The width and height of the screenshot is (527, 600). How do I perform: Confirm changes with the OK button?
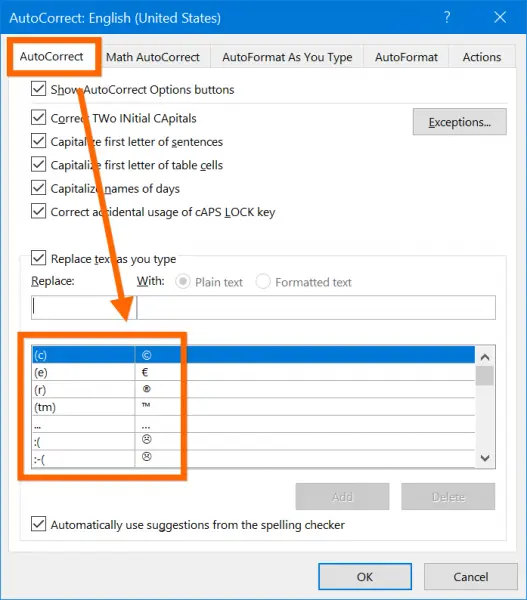(365, 577)
